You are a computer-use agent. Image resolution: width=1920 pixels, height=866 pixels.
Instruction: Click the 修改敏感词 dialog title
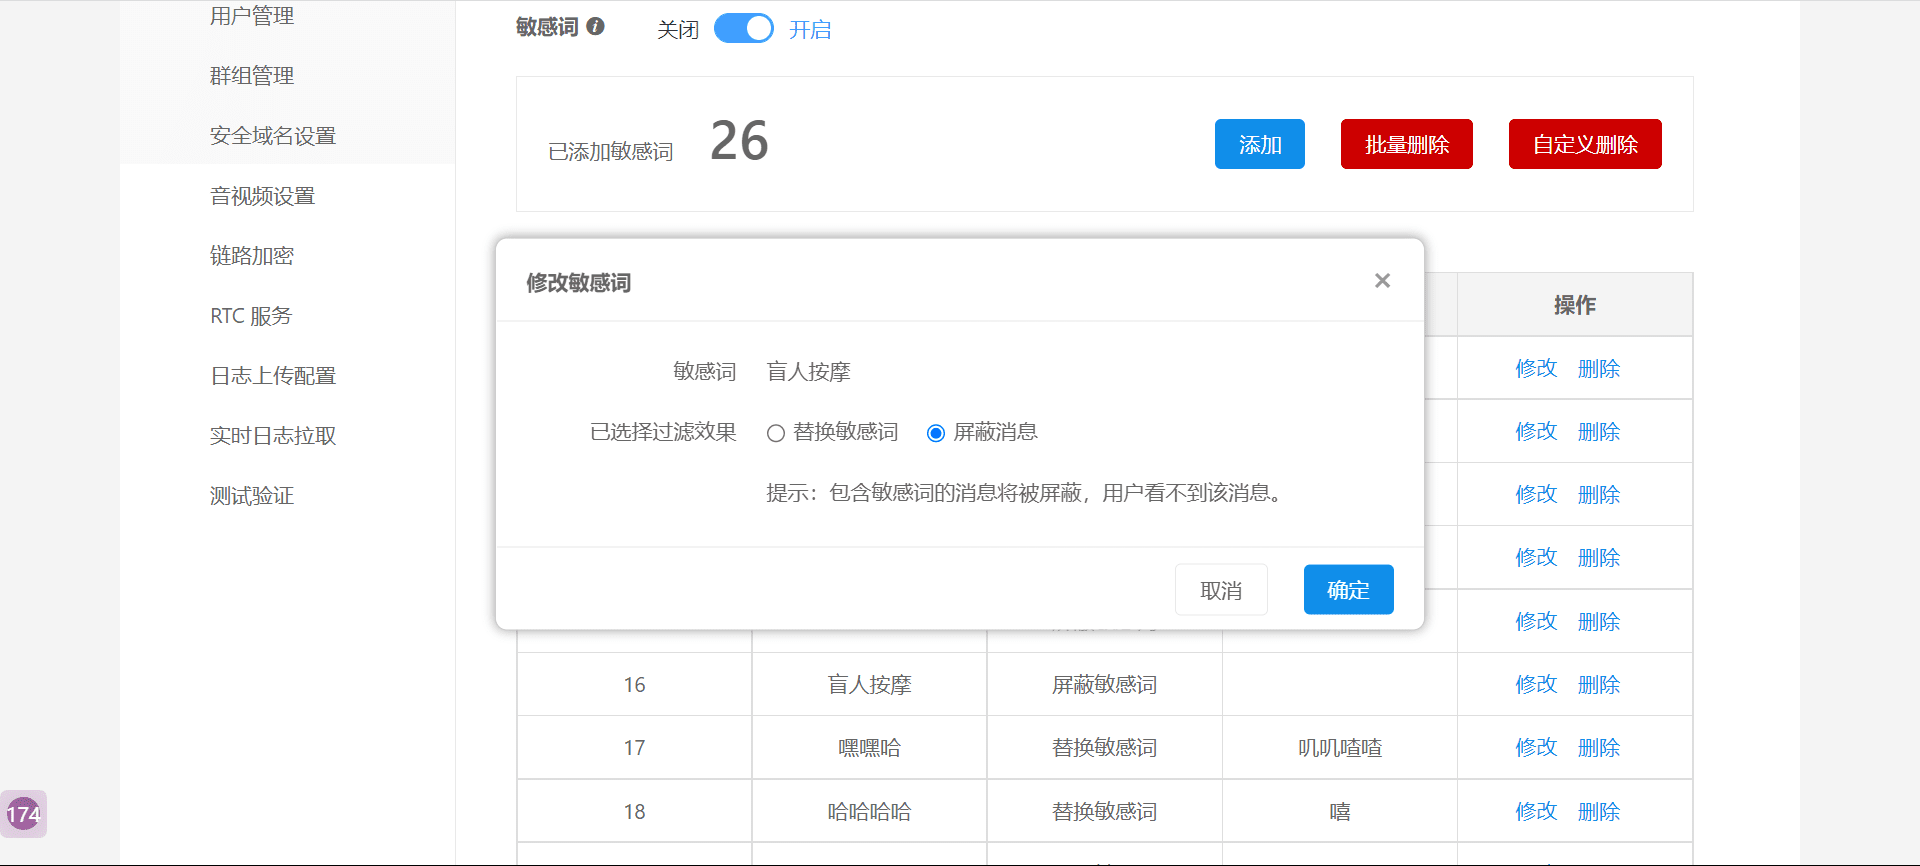(579, 283)
